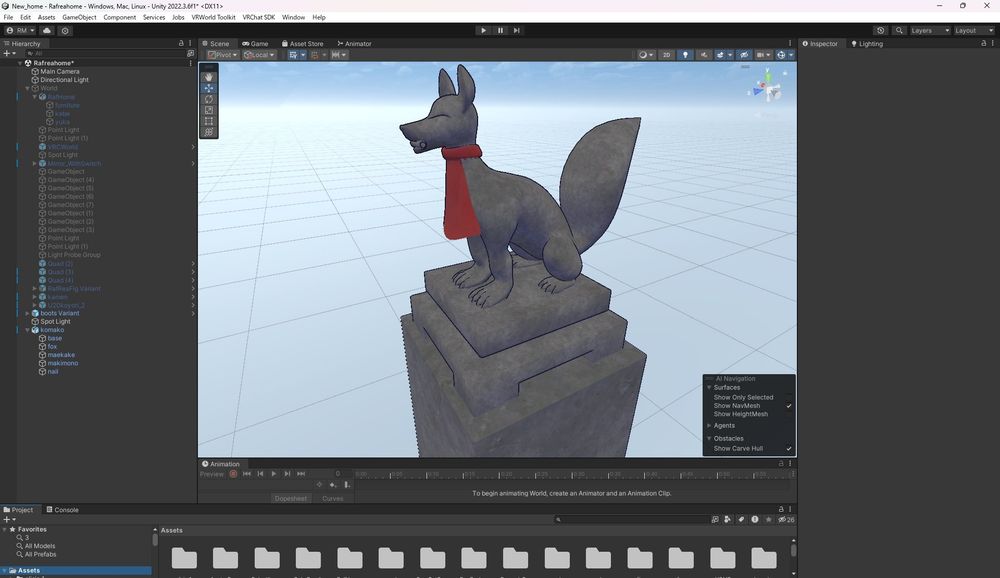Open the VRChat SDK menu
1000x578 pixels.
(258, 18)
